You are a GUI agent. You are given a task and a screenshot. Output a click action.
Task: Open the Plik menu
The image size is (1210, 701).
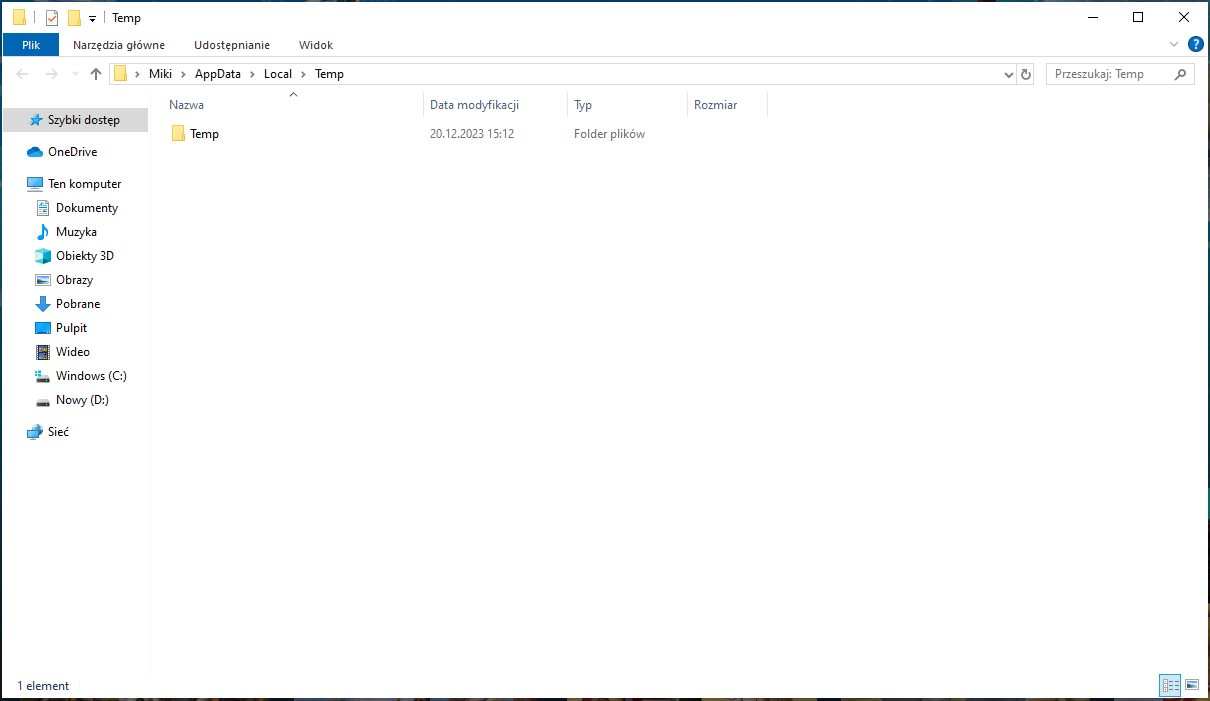(x=31, y=45)
